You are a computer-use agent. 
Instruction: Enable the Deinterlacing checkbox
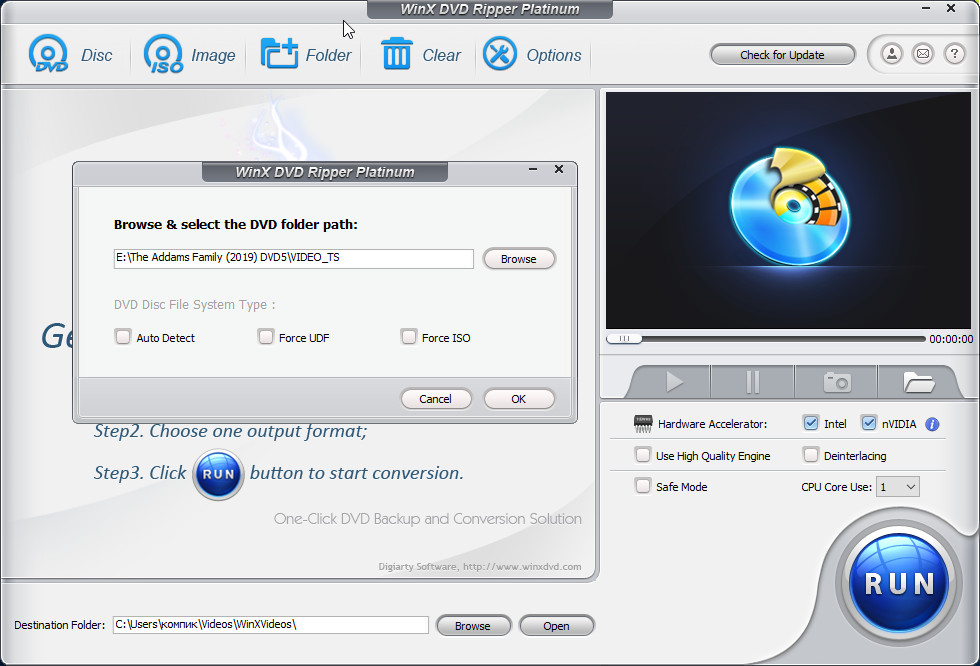[x=811, y=455]
